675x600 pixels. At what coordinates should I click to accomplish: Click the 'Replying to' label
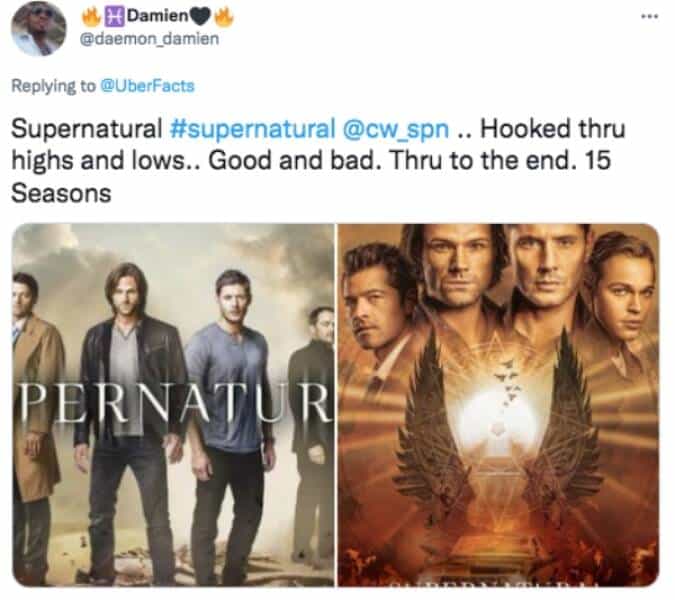click(53, 86)
